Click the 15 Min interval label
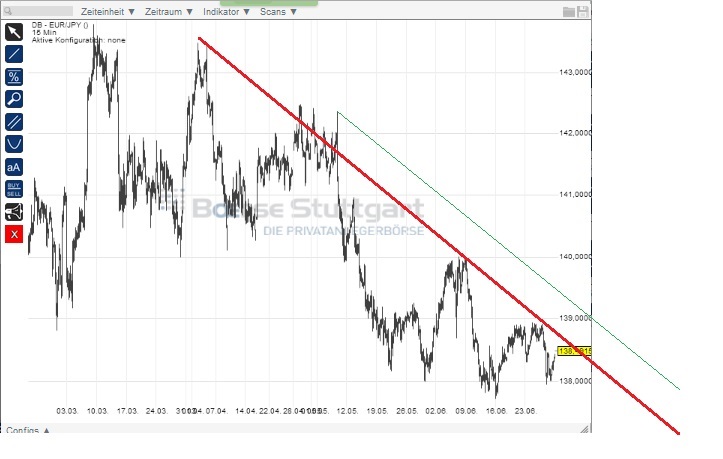Viewport: 723px width, 459px height. click(x=44, y=33)
